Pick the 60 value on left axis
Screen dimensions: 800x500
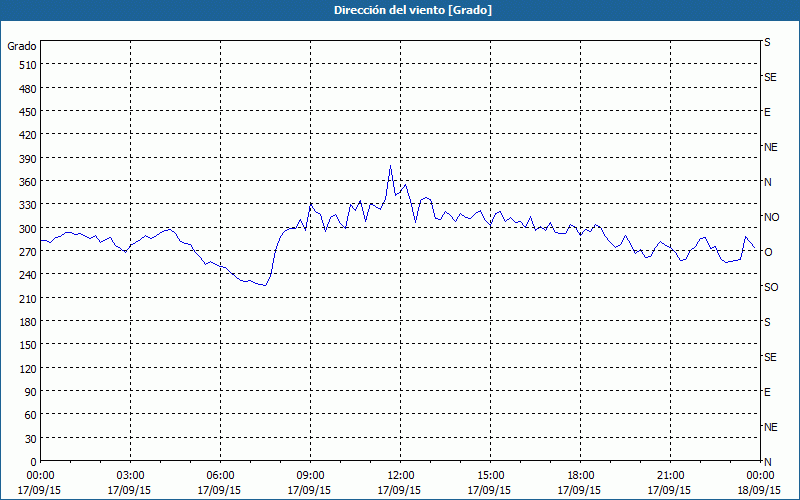[x=31, y=415]
